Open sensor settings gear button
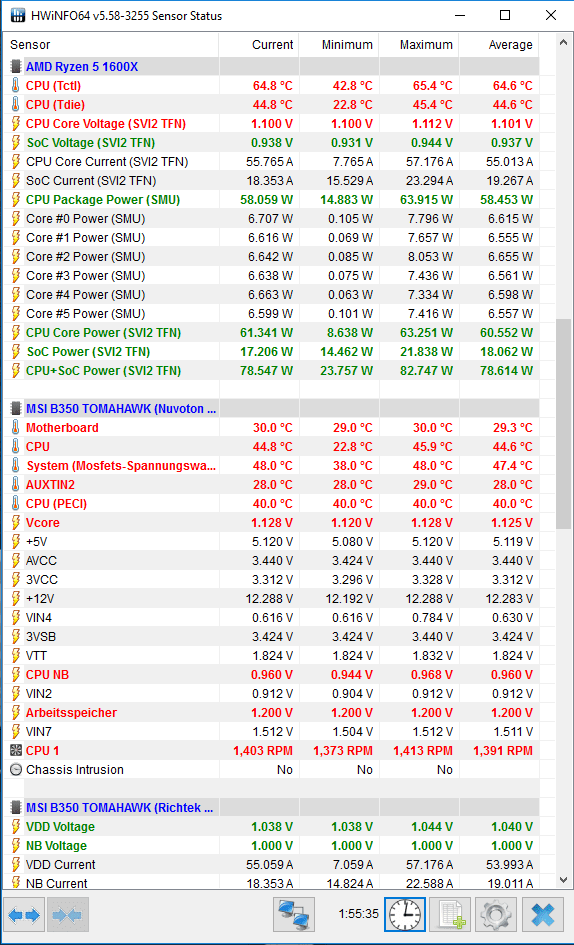The height and width of the screenshot is (945, 574). (496, 915)
